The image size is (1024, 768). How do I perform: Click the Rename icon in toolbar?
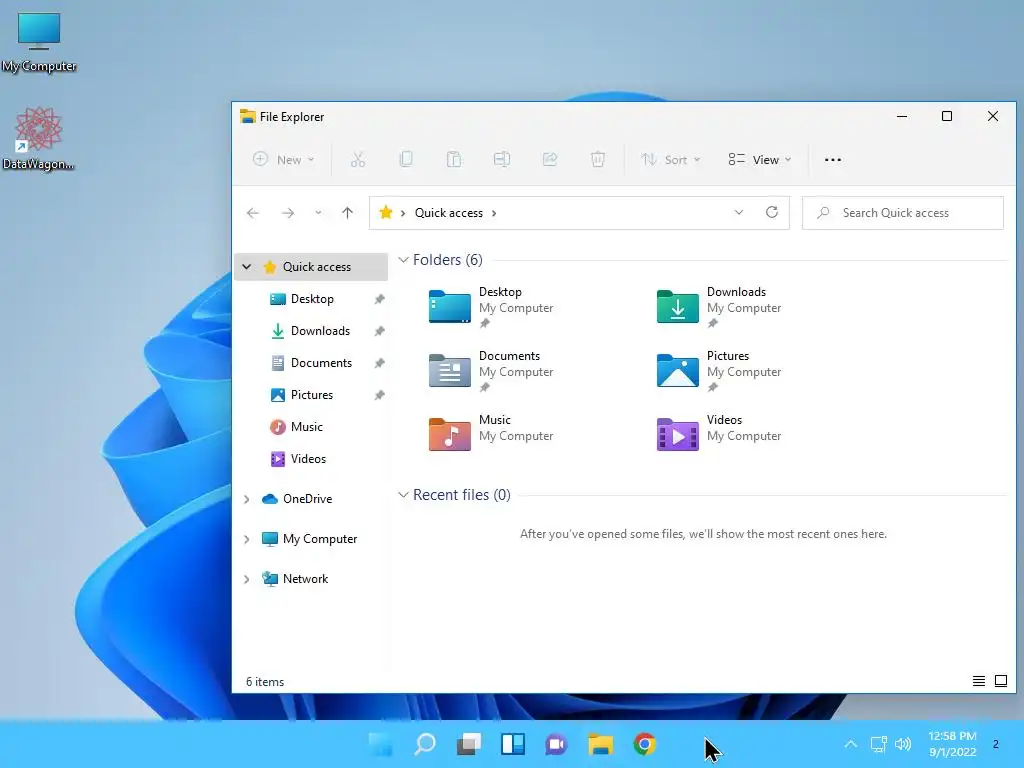(502, 159)
